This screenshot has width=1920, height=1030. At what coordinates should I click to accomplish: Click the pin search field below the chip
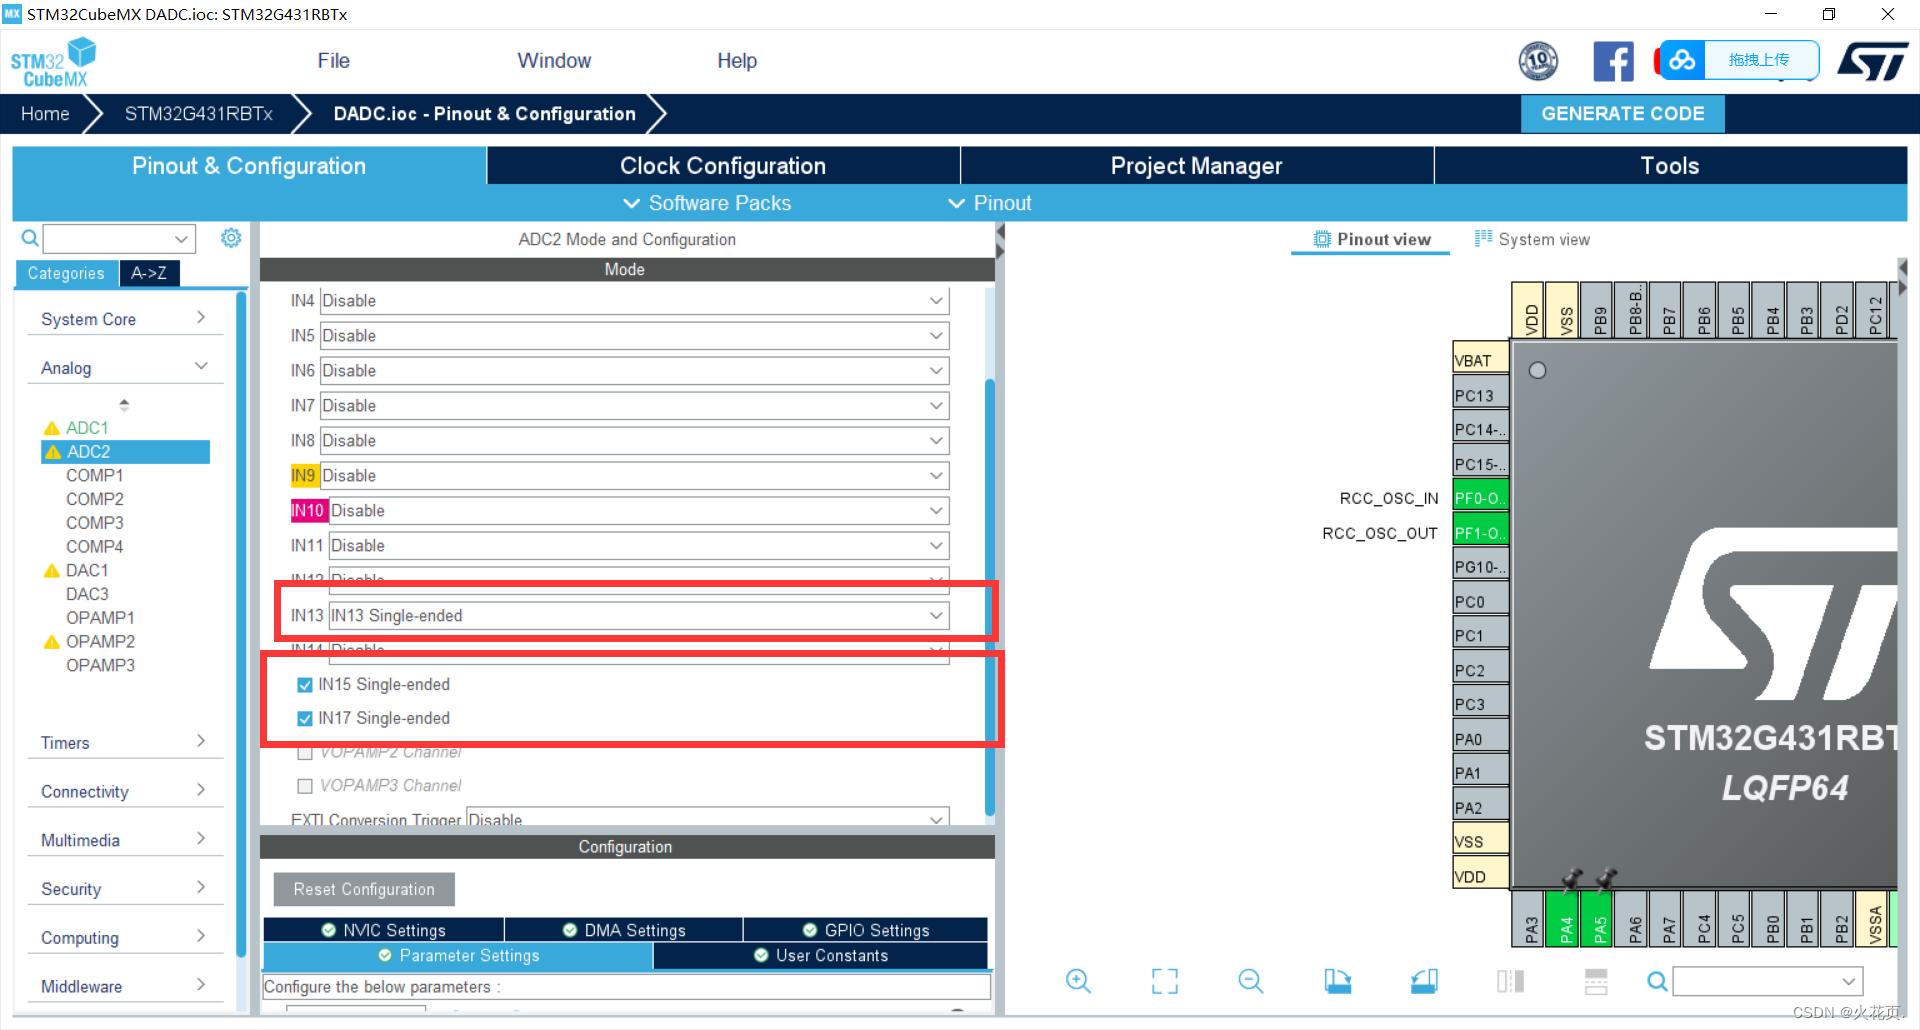click(x=1768, y=981)
